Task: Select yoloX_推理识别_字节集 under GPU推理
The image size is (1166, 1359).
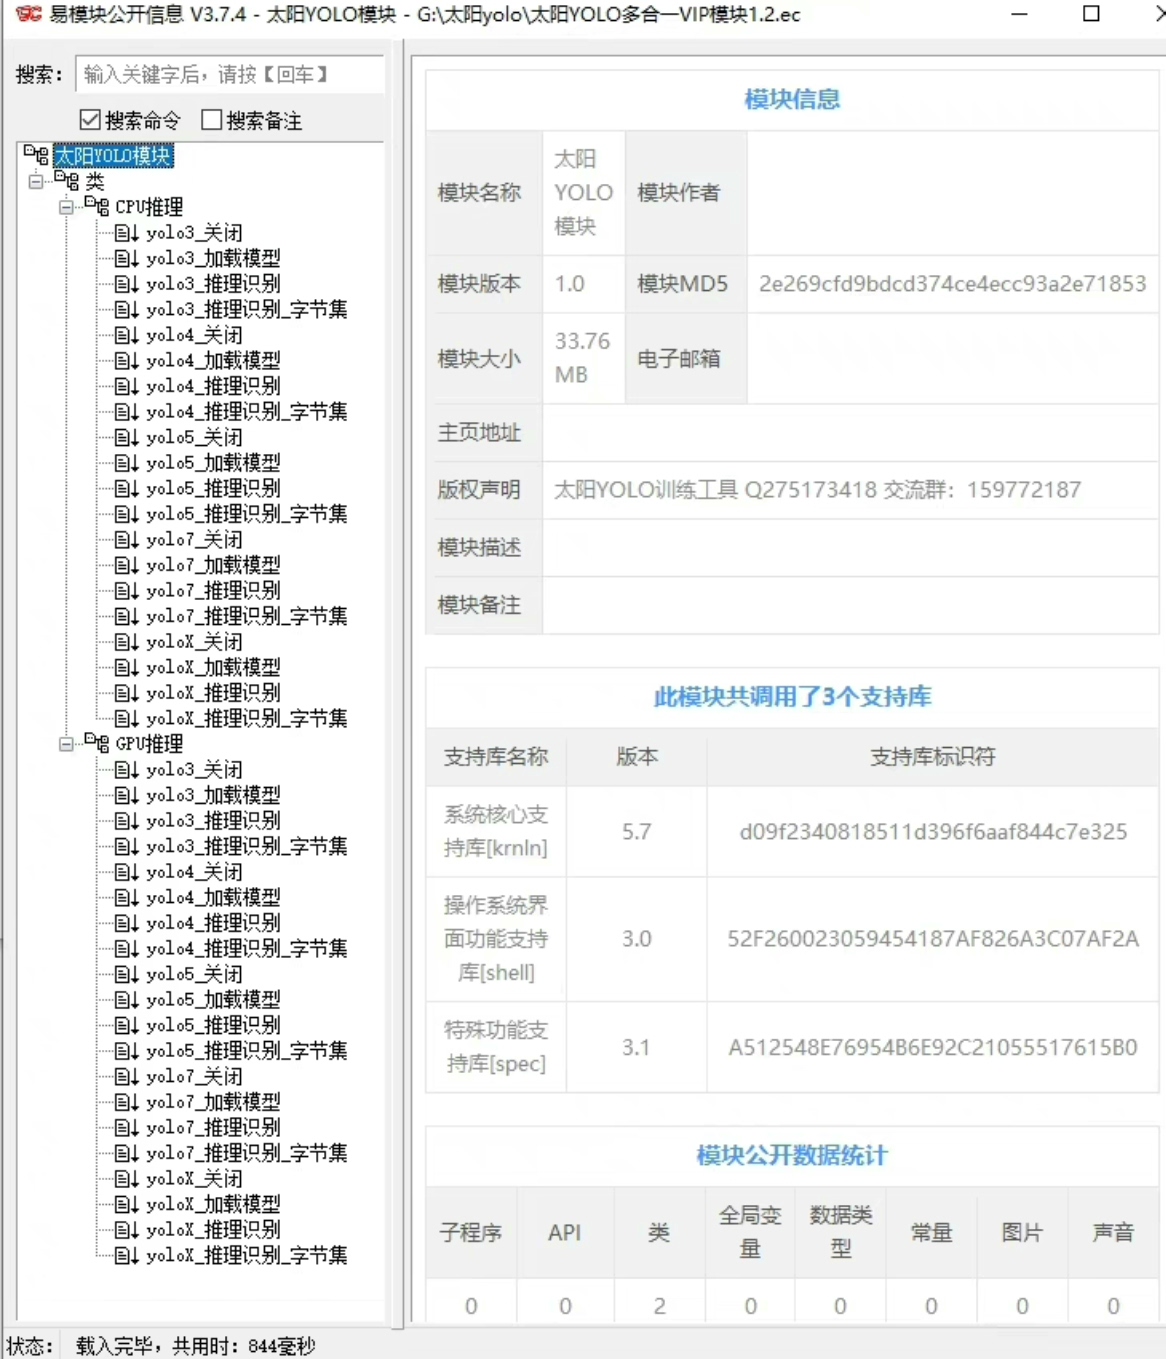Action: coord(247,1255)
